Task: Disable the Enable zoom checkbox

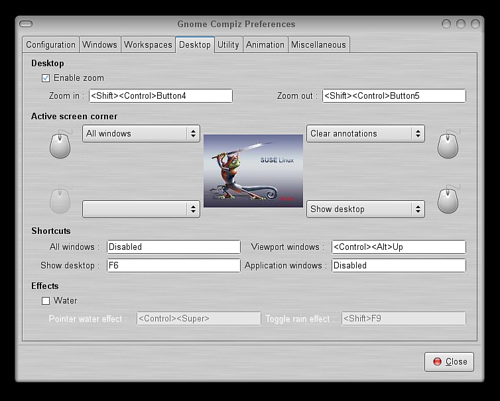Action: 46,78
